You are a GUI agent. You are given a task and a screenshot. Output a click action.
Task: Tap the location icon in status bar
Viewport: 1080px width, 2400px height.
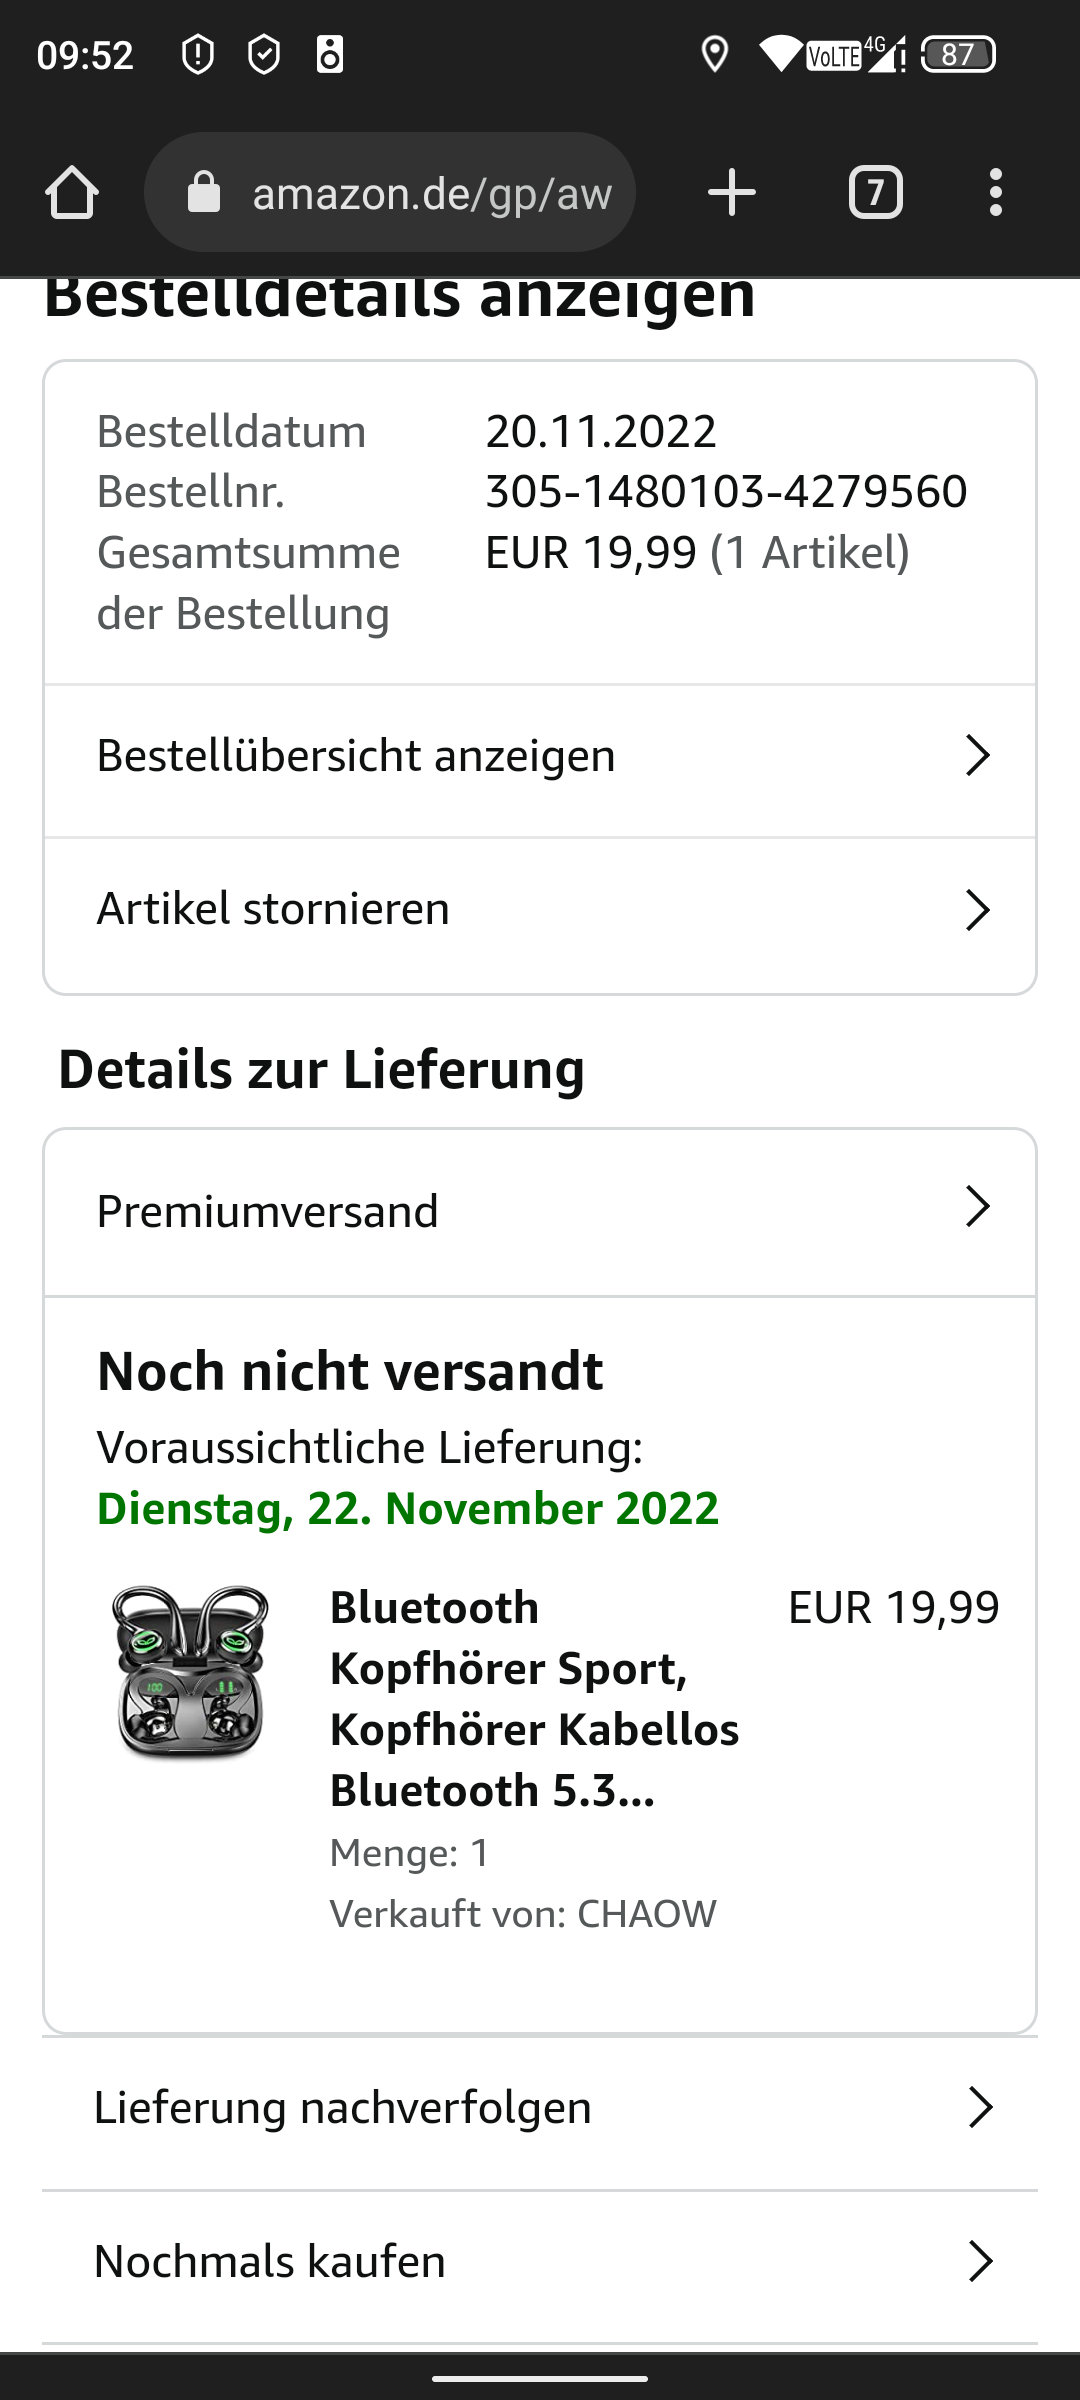(x=714, y=54)
